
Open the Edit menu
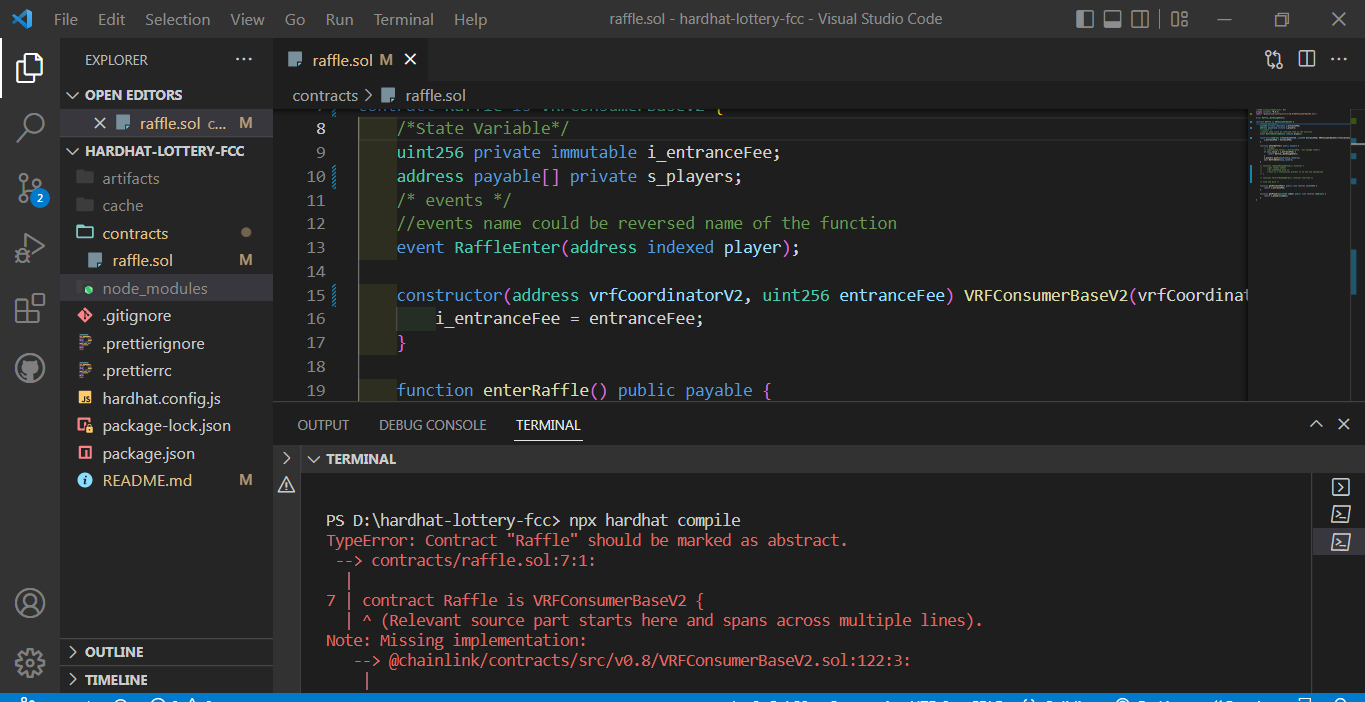click(112, 19)
